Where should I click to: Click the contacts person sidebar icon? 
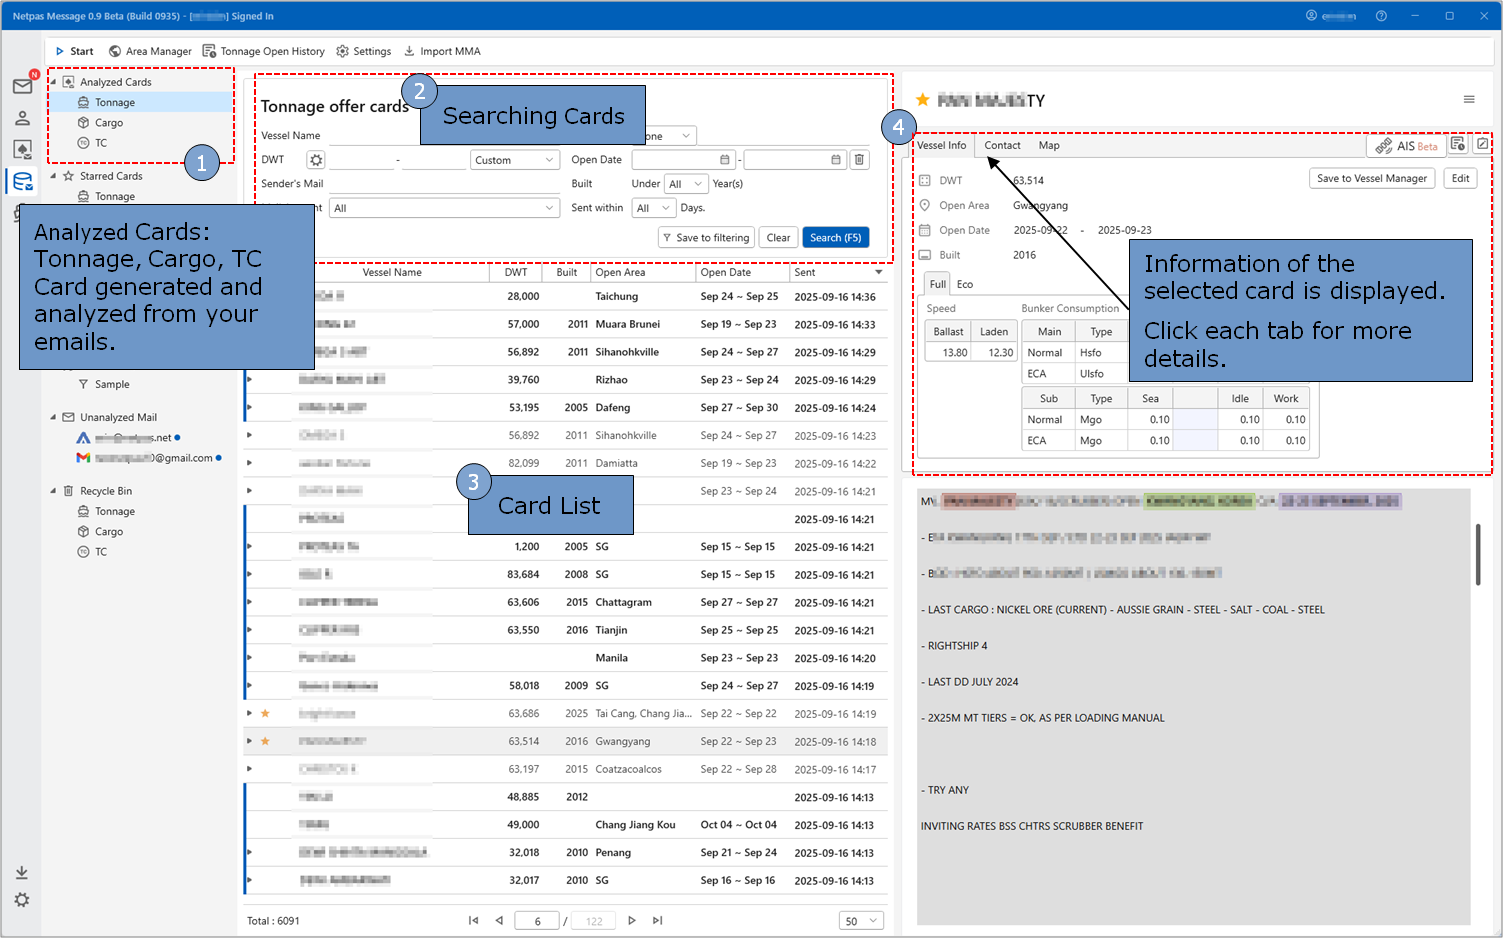22,118
